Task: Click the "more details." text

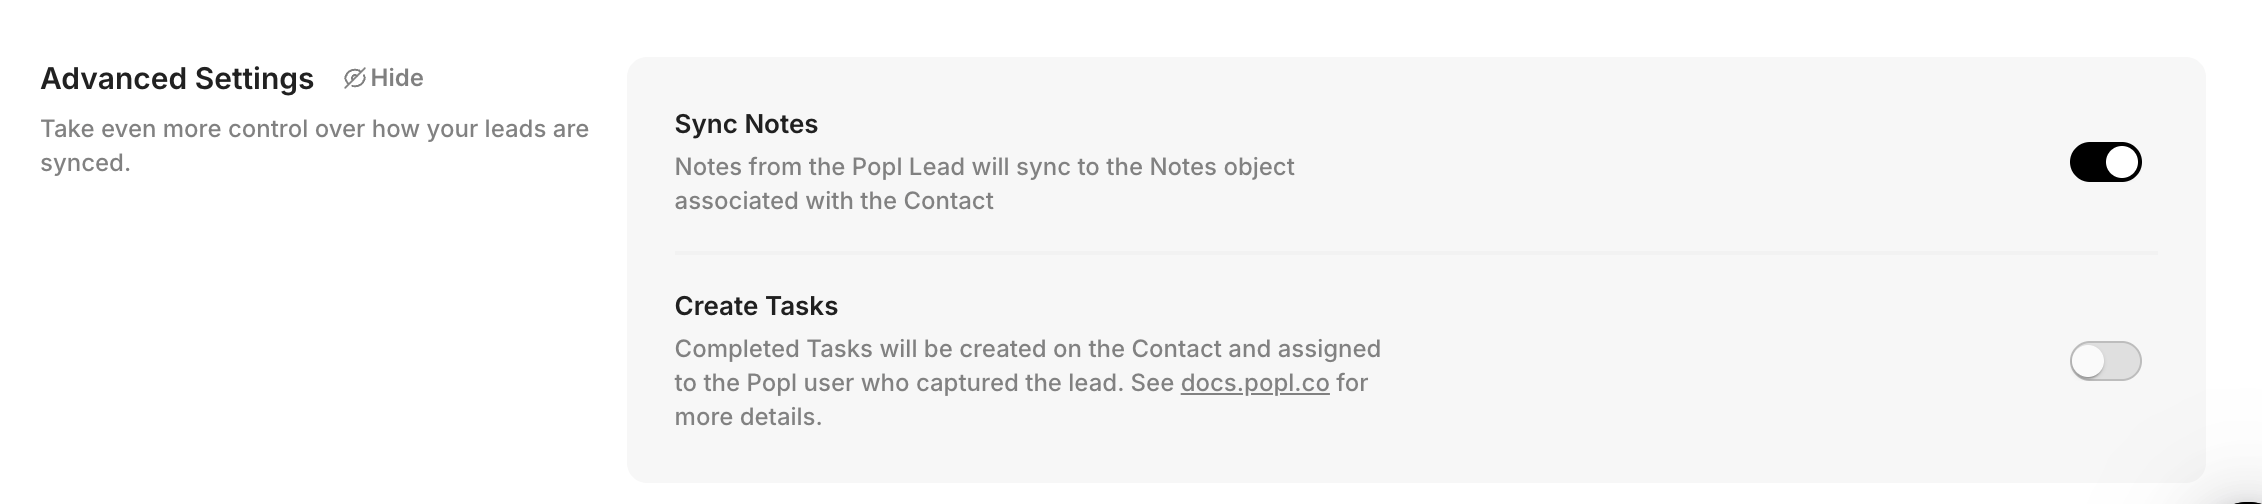Action: (748, 417)
